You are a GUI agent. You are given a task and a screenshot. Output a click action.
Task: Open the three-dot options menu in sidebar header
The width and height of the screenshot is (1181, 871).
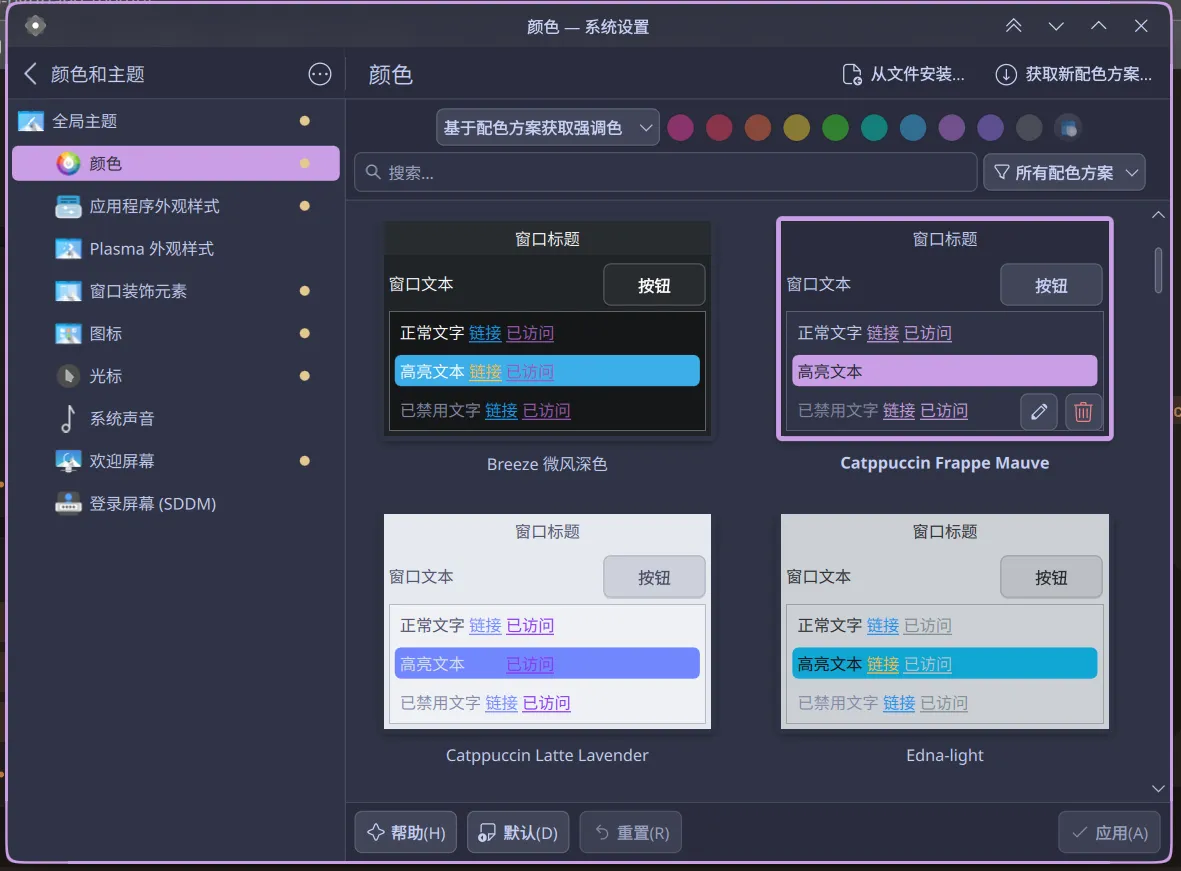point(320,74)
